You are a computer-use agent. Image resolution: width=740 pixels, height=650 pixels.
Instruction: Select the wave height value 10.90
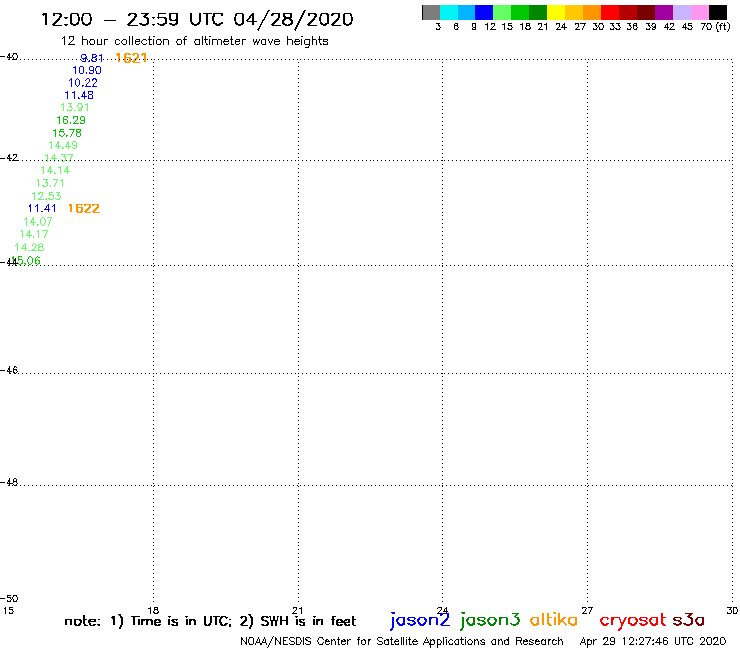(x=87, y=70)
